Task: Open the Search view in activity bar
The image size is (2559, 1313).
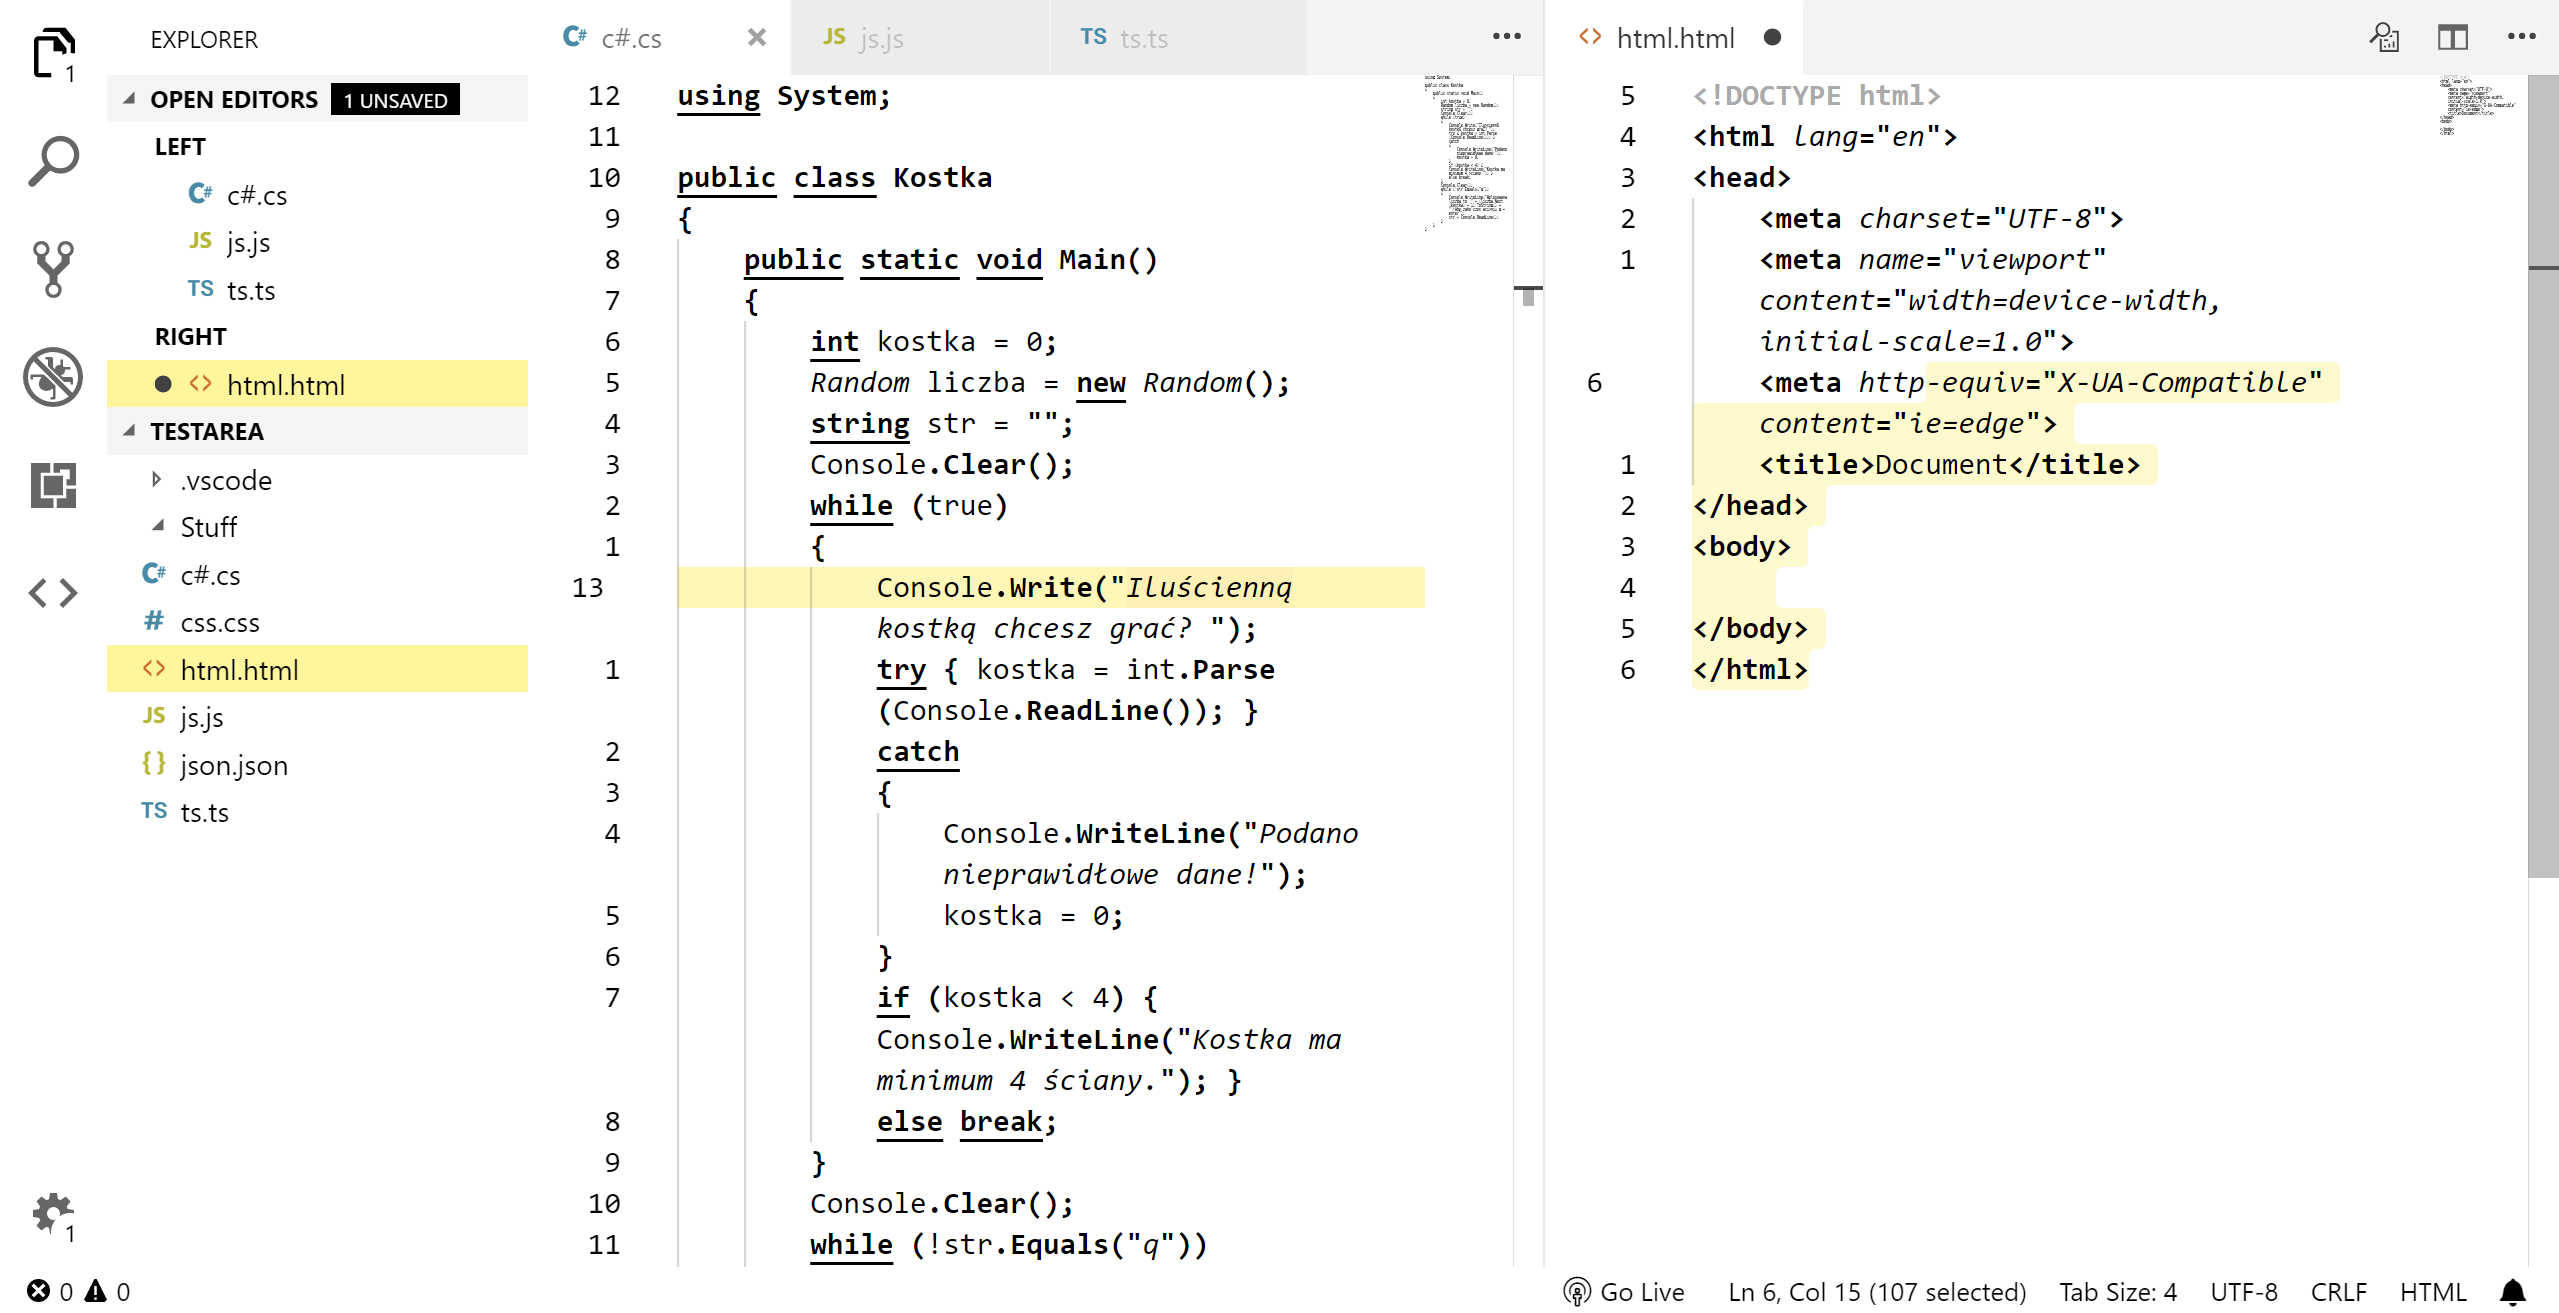Action: click(53, 161)
